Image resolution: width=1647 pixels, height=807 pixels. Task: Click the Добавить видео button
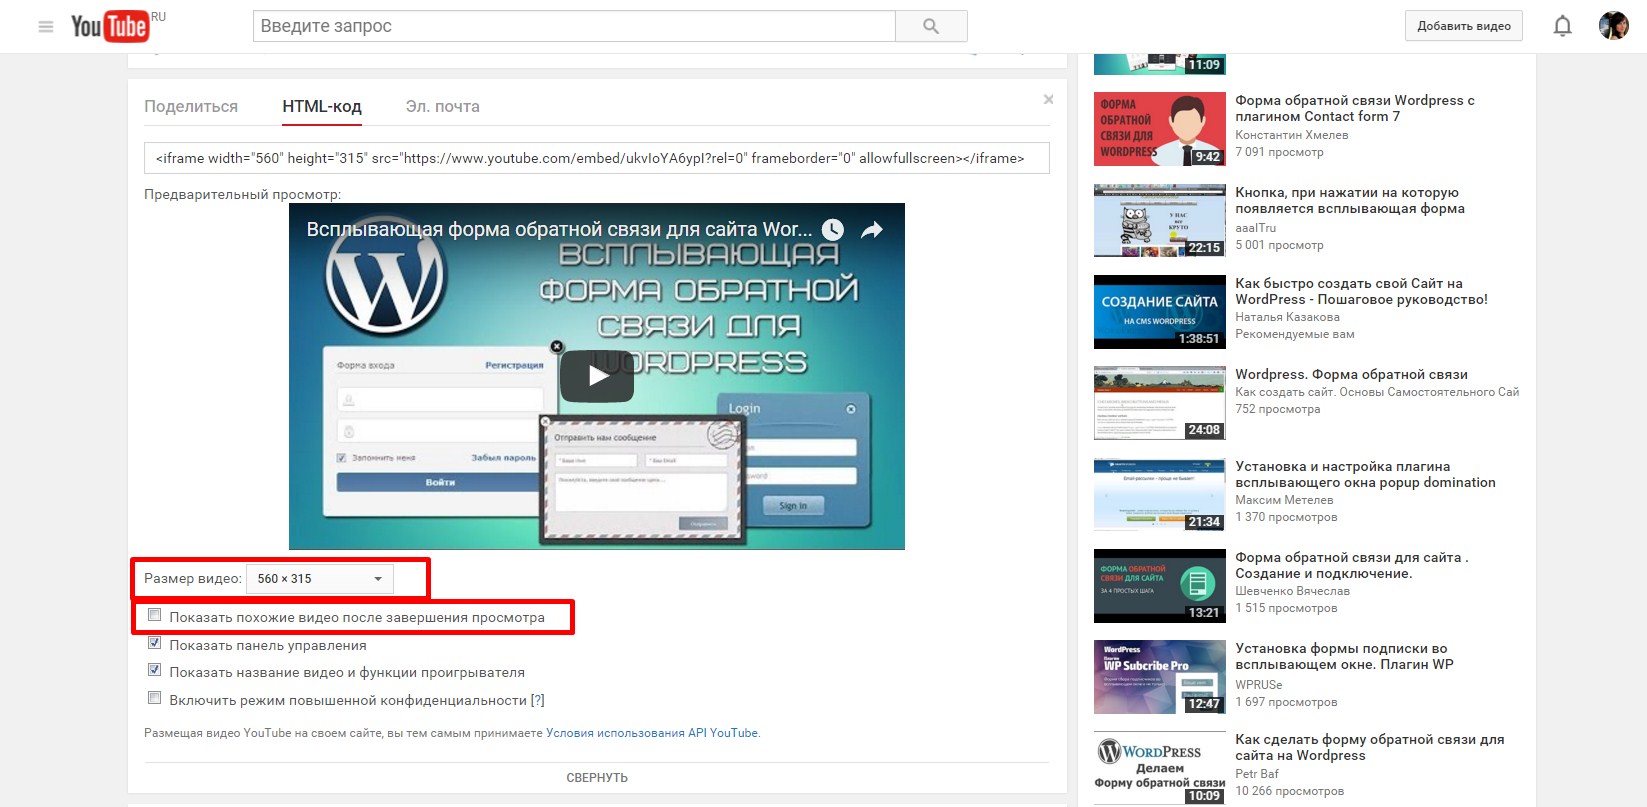pos(1464,26)
